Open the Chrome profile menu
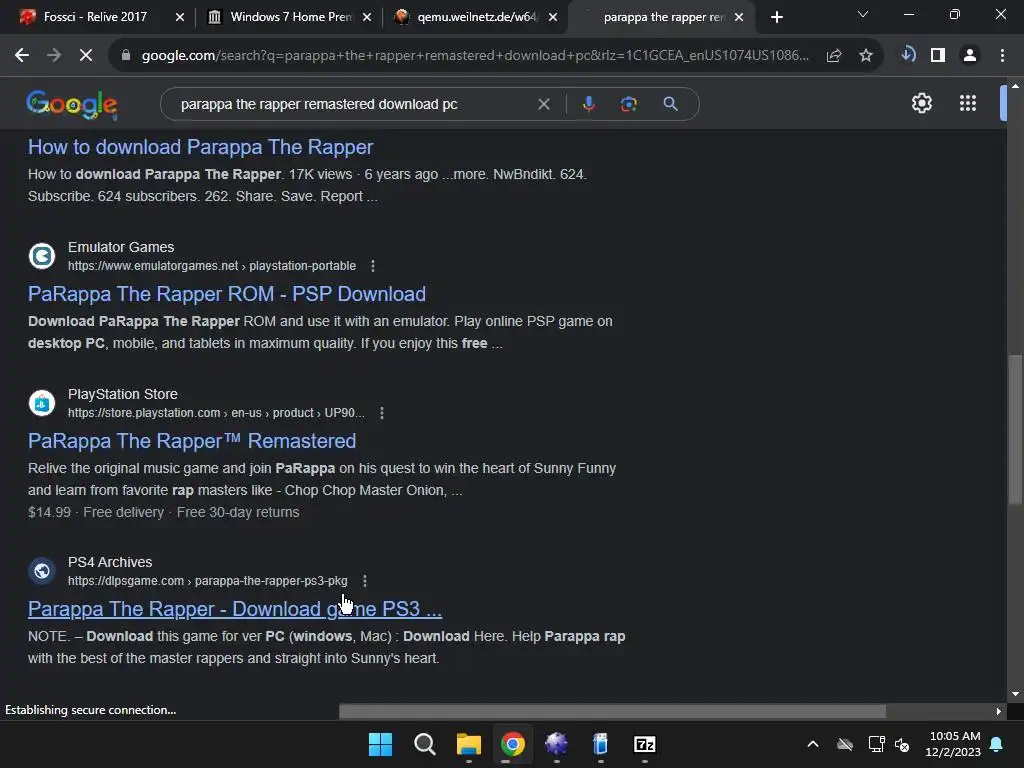The height and width of the screenshot is (768, 1024). pos(970,56)
